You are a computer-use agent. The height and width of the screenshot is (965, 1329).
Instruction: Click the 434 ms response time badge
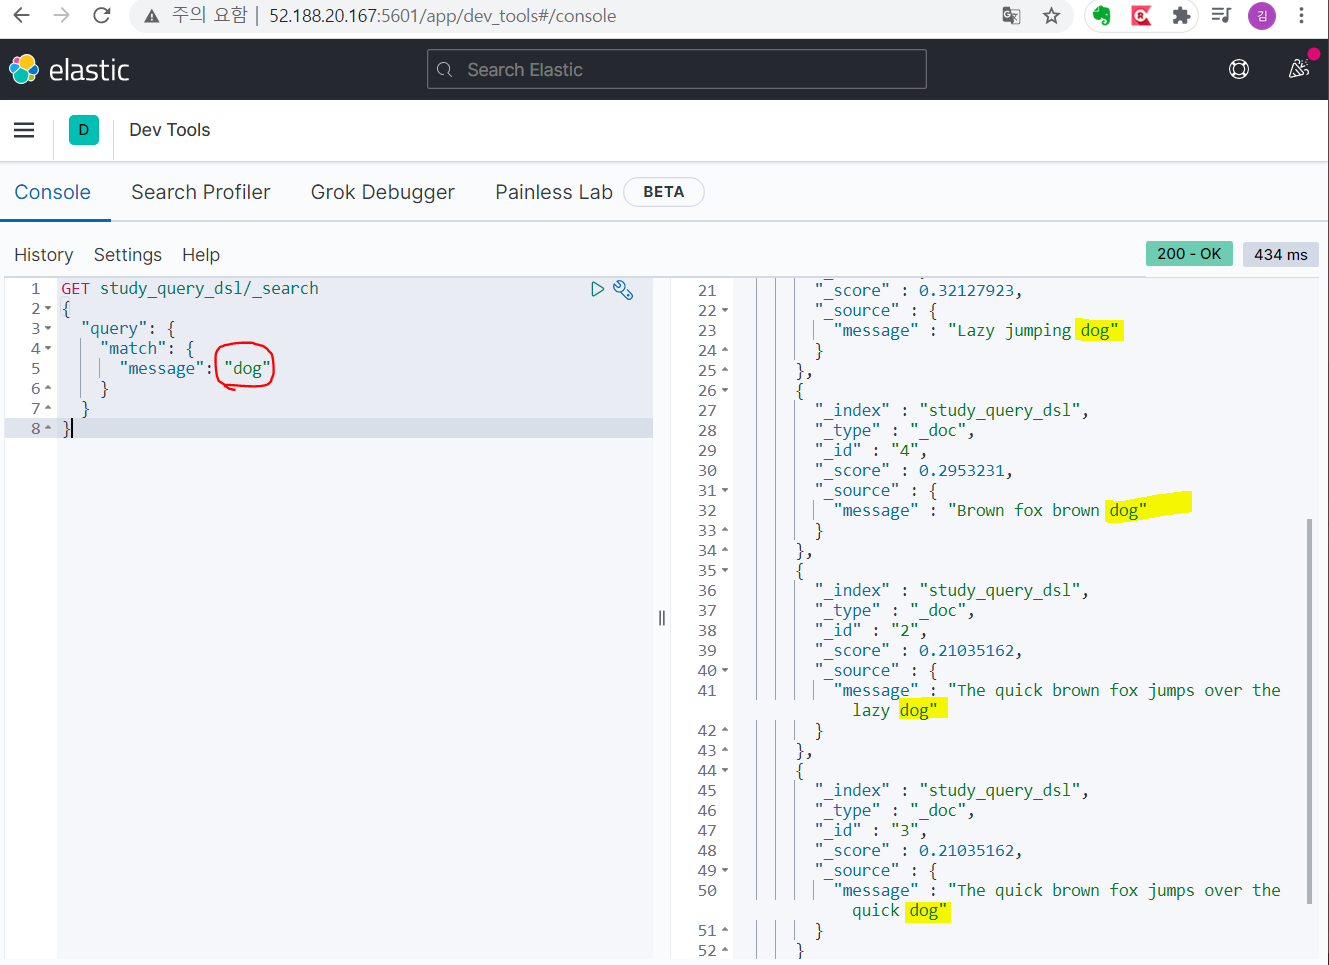click(1281, 254)
